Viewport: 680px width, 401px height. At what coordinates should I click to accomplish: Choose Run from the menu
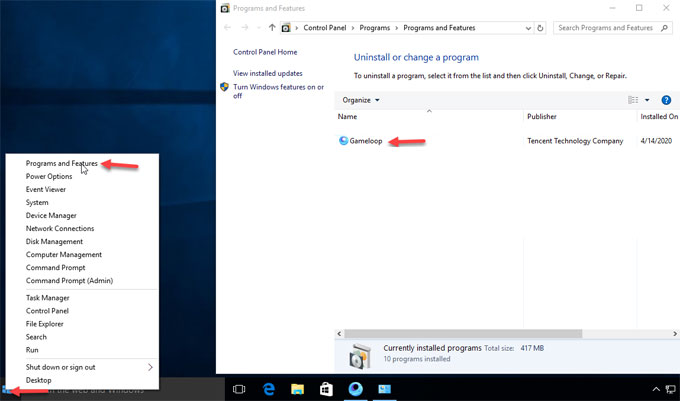pos(32,350)
